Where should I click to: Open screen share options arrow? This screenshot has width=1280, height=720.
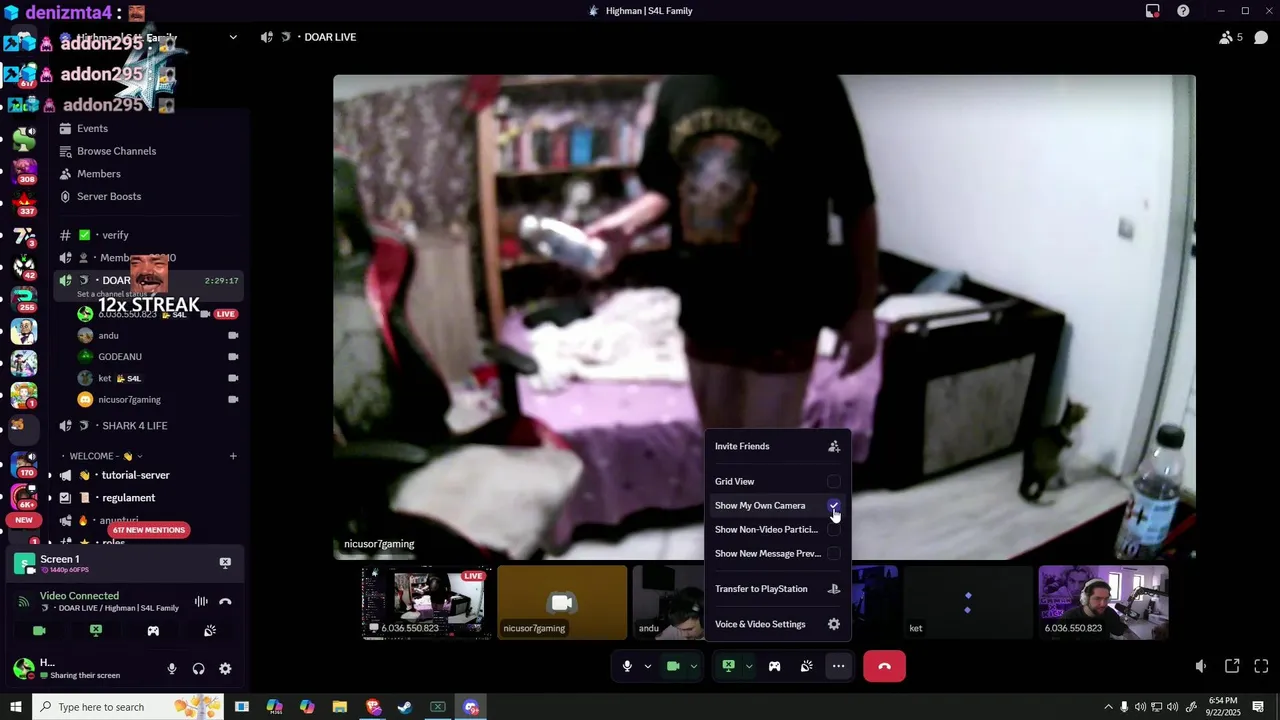[748, 666]
